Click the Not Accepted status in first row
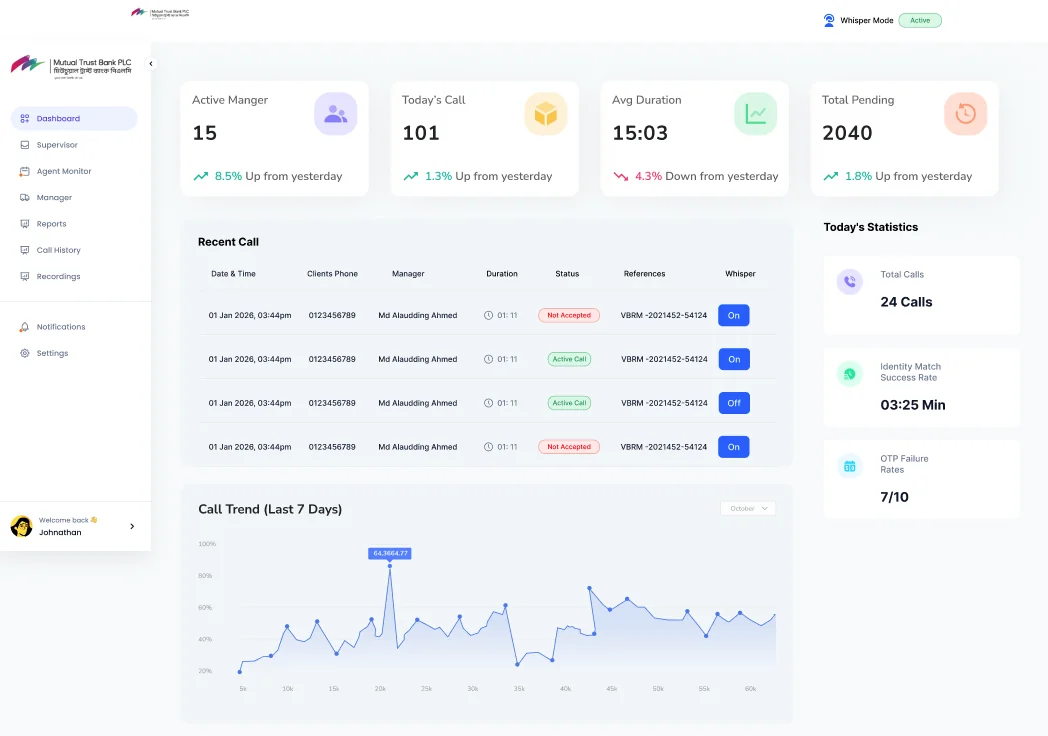Screen dimensions: 1048x736 568,315
